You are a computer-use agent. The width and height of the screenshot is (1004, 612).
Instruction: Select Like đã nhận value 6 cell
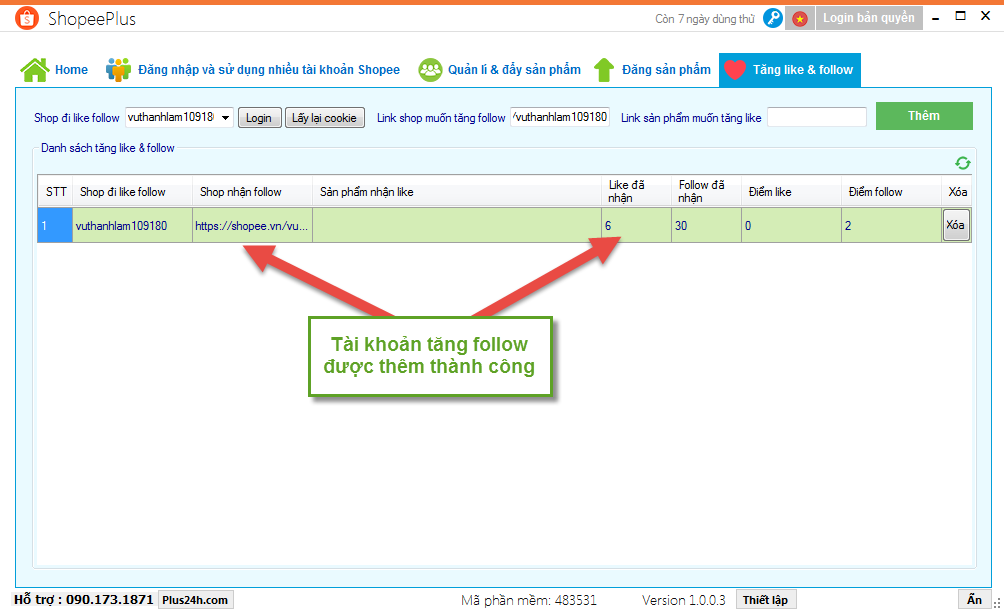click(x=636, y=225)
